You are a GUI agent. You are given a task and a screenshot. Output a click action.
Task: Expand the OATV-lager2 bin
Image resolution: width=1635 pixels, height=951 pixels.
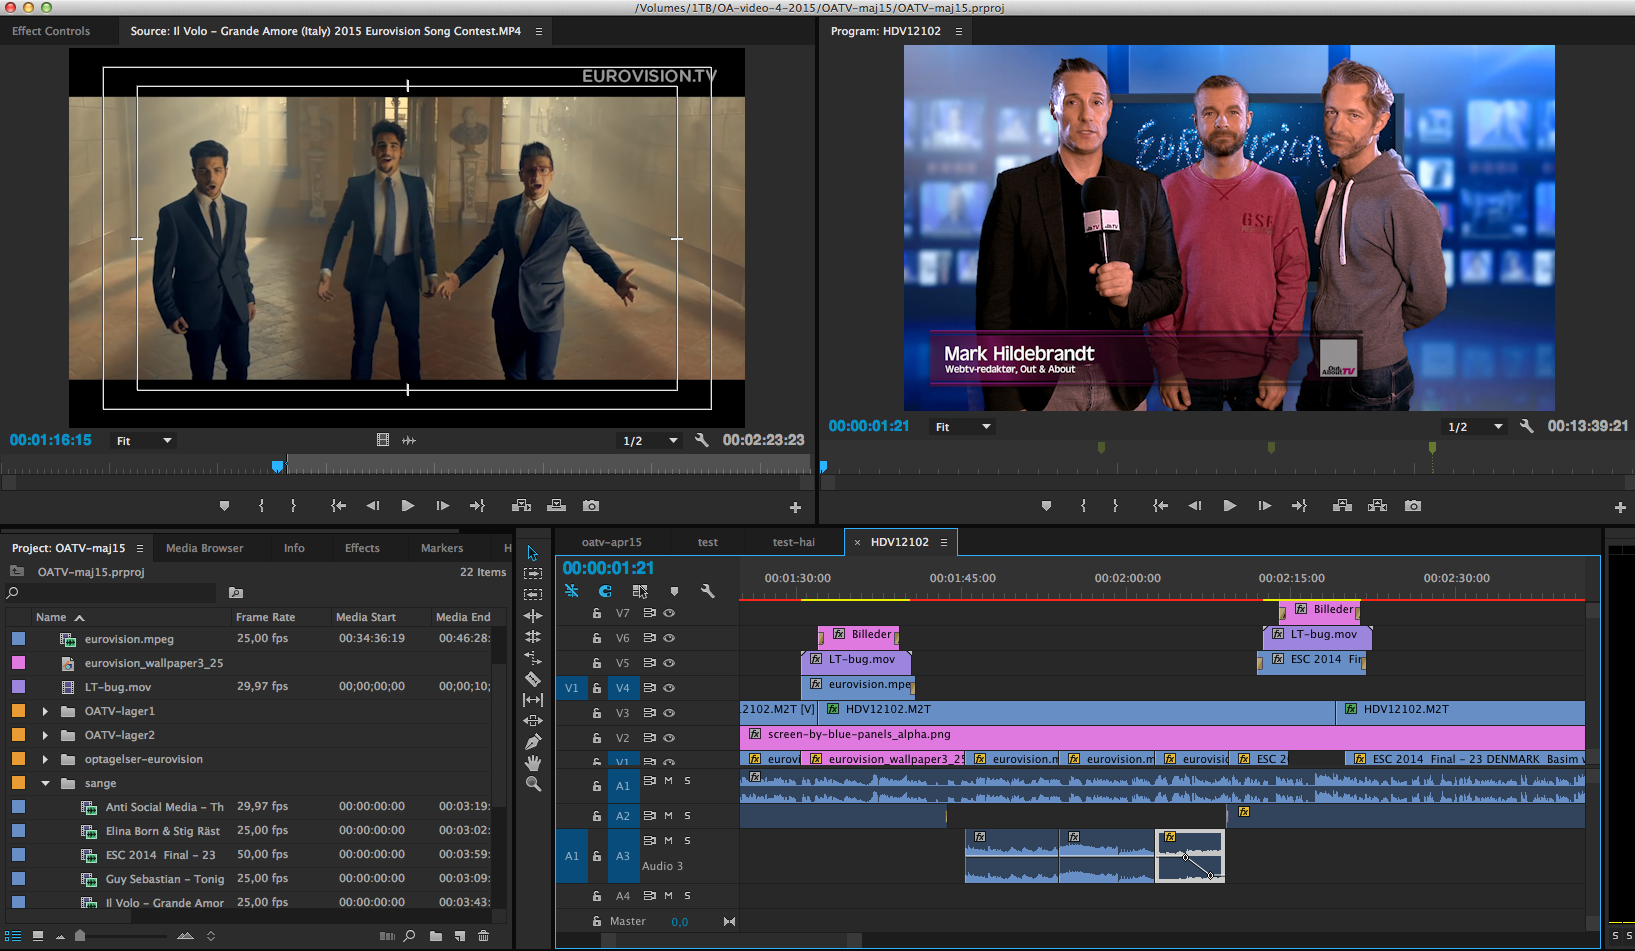[45, 735]
